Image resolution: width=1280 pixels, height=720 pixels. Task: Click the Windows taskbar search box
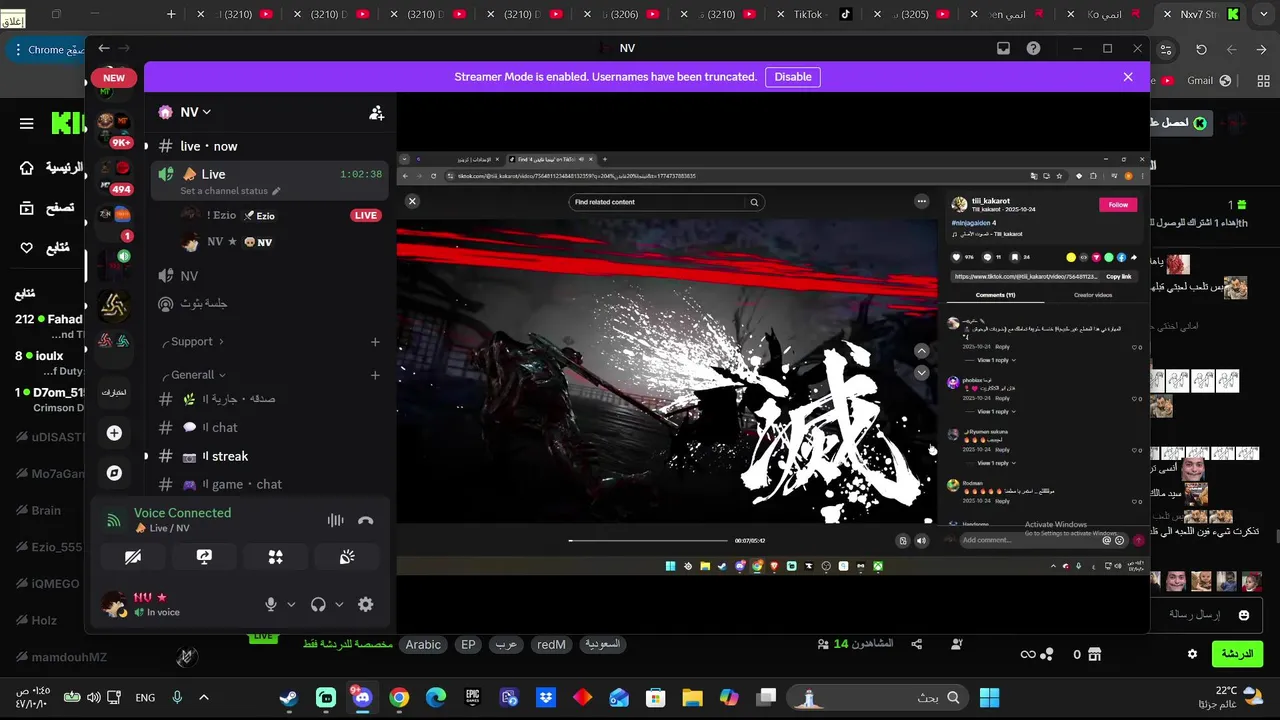[x=877, y=697]
